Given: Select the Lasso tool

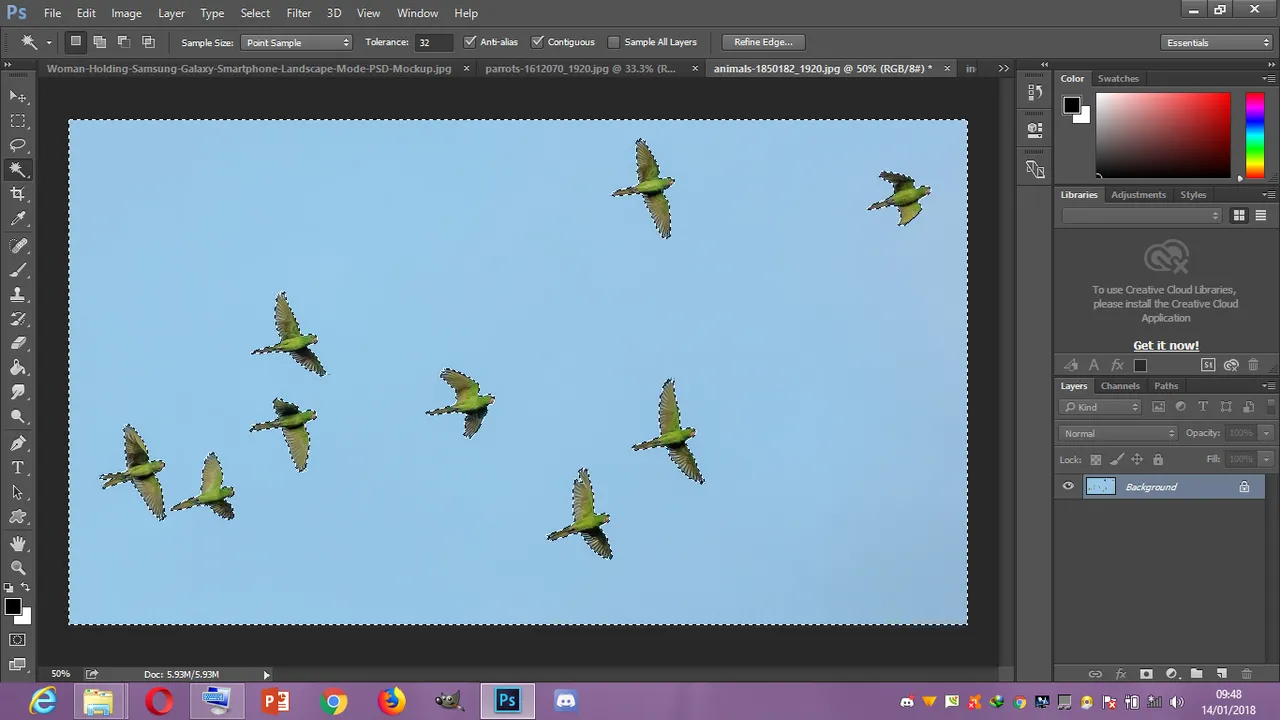Looking at the screenshot, I should click(18, 145).
